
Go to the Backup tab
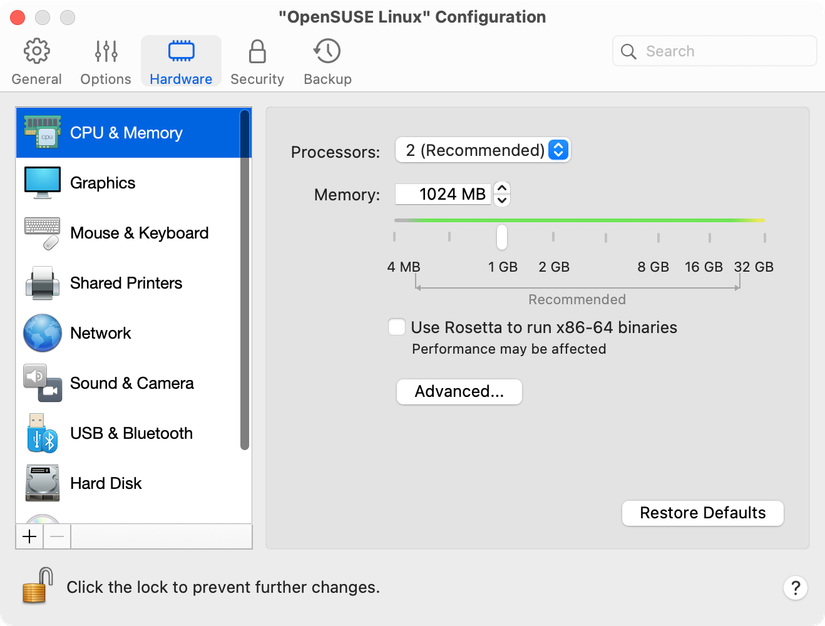point(327,62)
